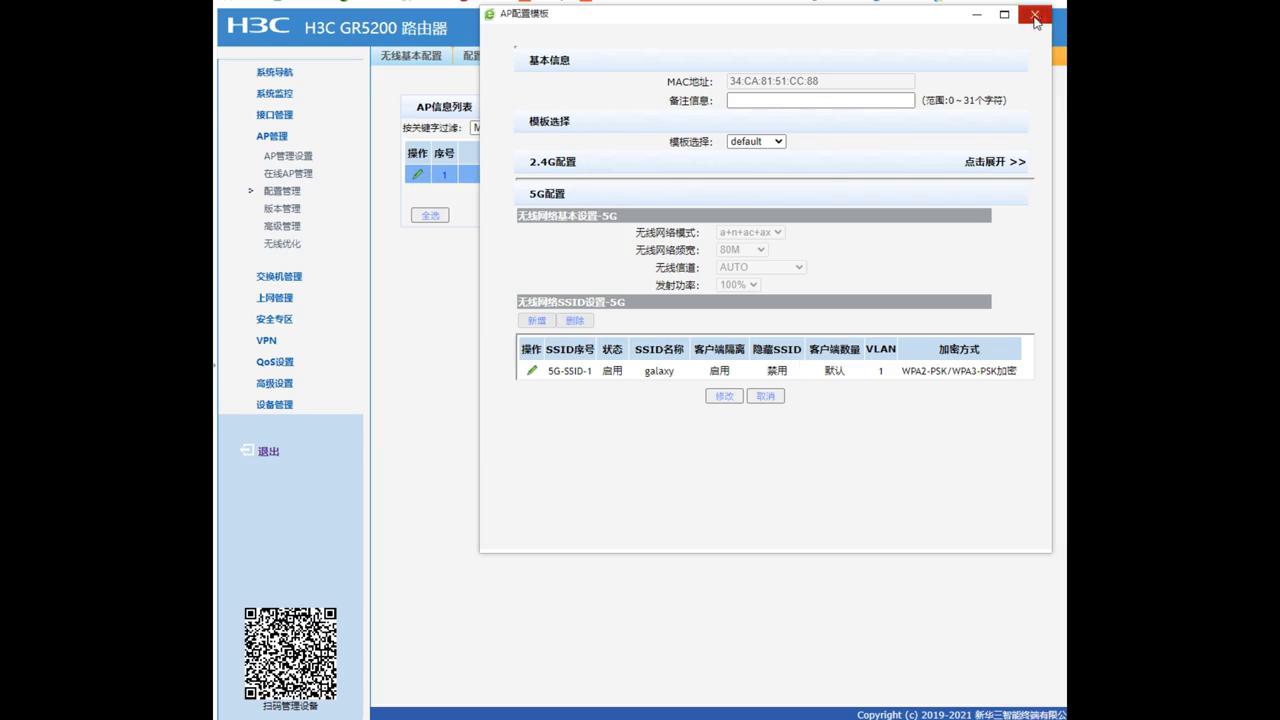Screen dimensions: 1280x720
Task: Click the H3C logo in the header
Action: click(x=258, y=27)
